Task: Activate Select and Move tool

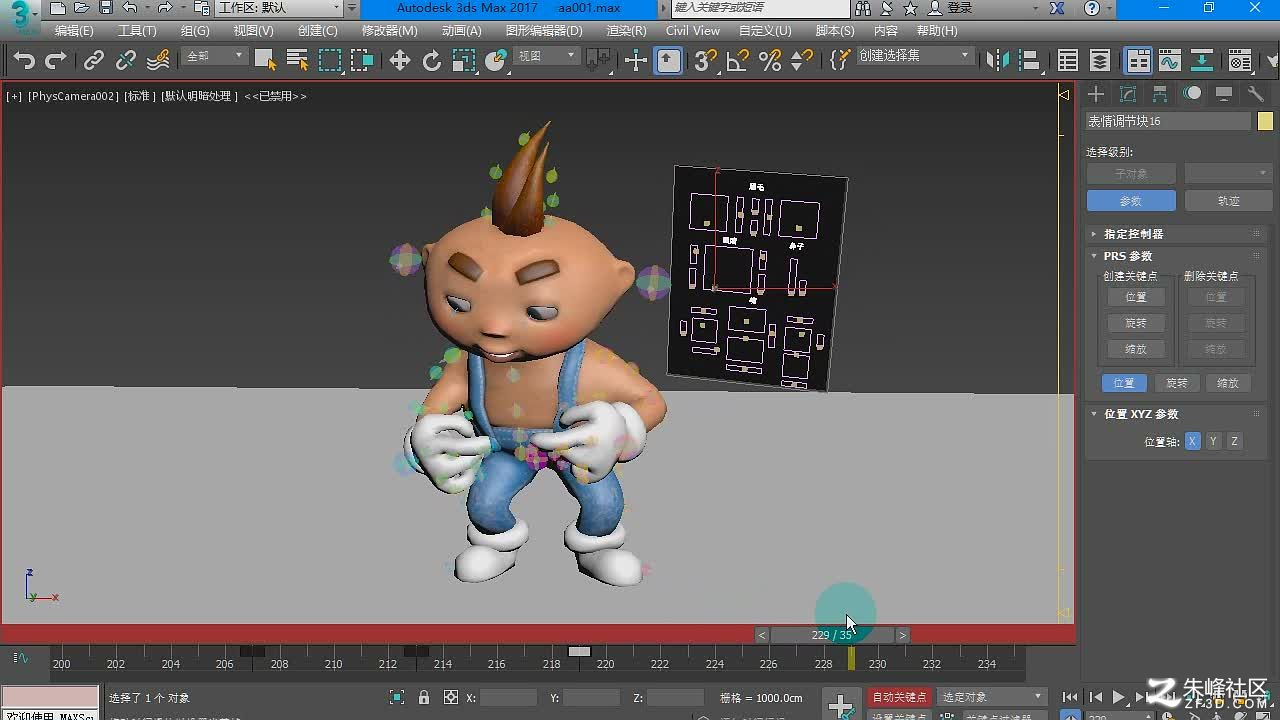Action: [x=400, y=61]
